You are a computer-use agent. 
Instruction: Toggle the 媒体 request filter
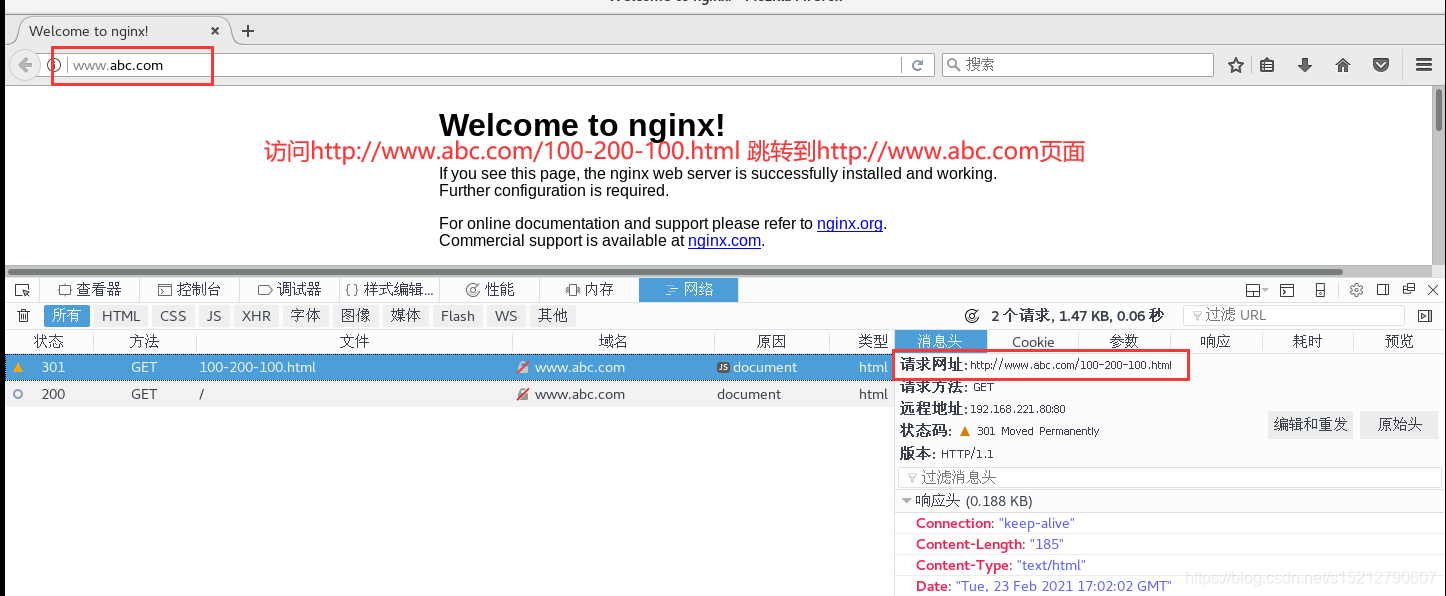[405, 316]
